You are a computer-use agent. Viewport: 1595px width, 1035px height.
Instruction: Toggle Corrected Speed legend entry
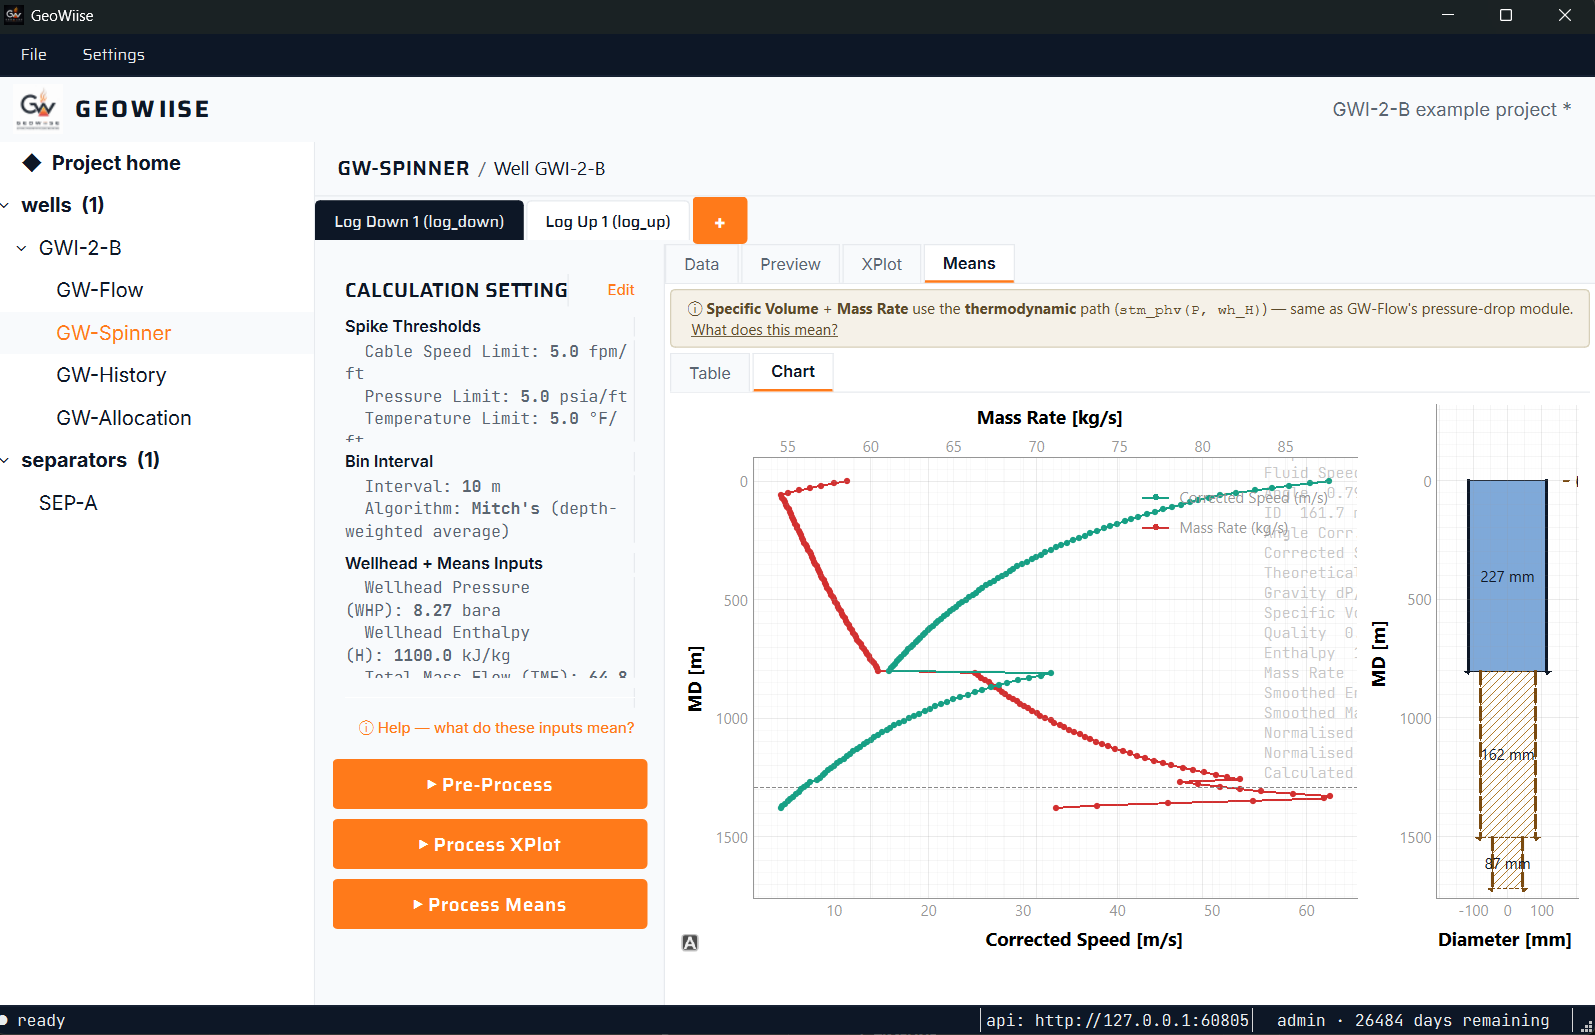click(x=1237, y=498)
